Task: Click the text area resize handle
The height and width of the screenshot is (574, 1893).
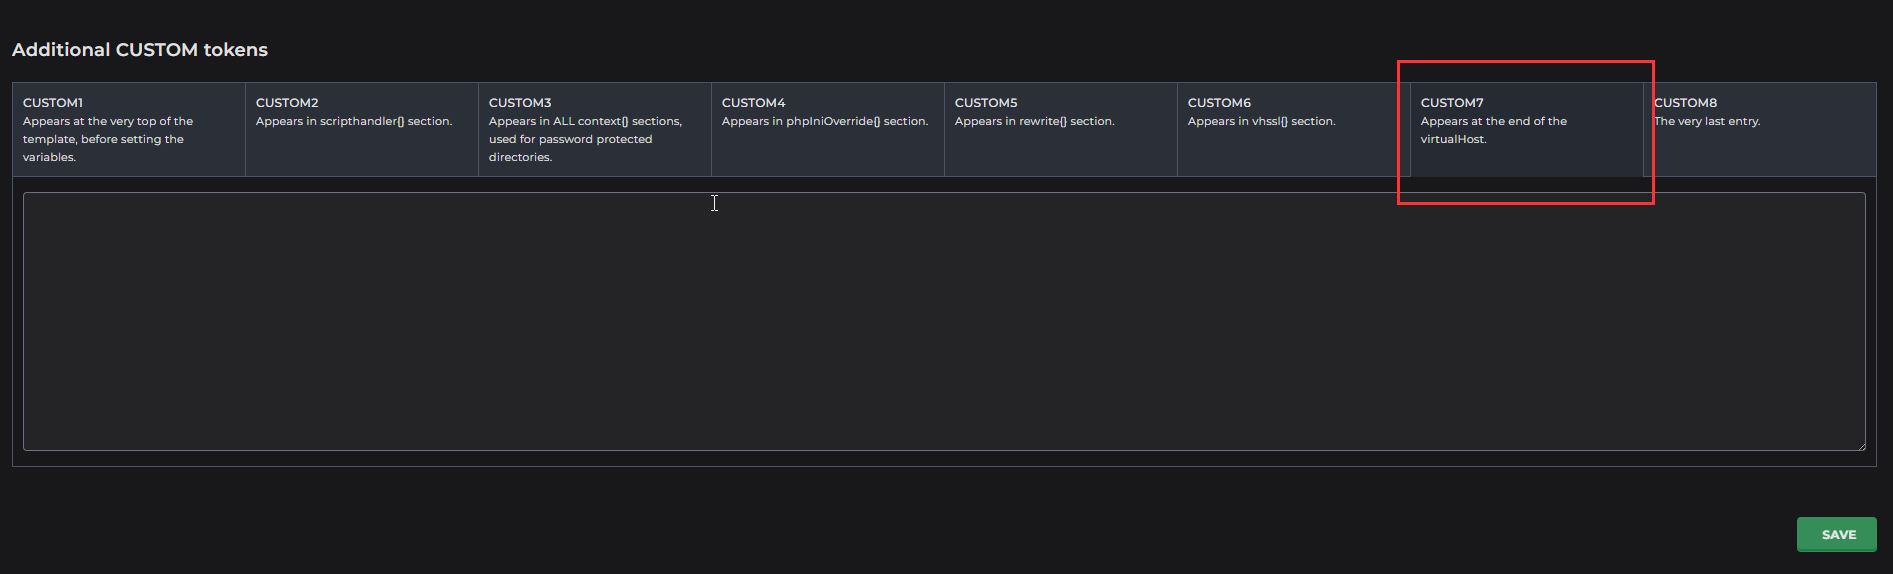Action: point(1860,445)
